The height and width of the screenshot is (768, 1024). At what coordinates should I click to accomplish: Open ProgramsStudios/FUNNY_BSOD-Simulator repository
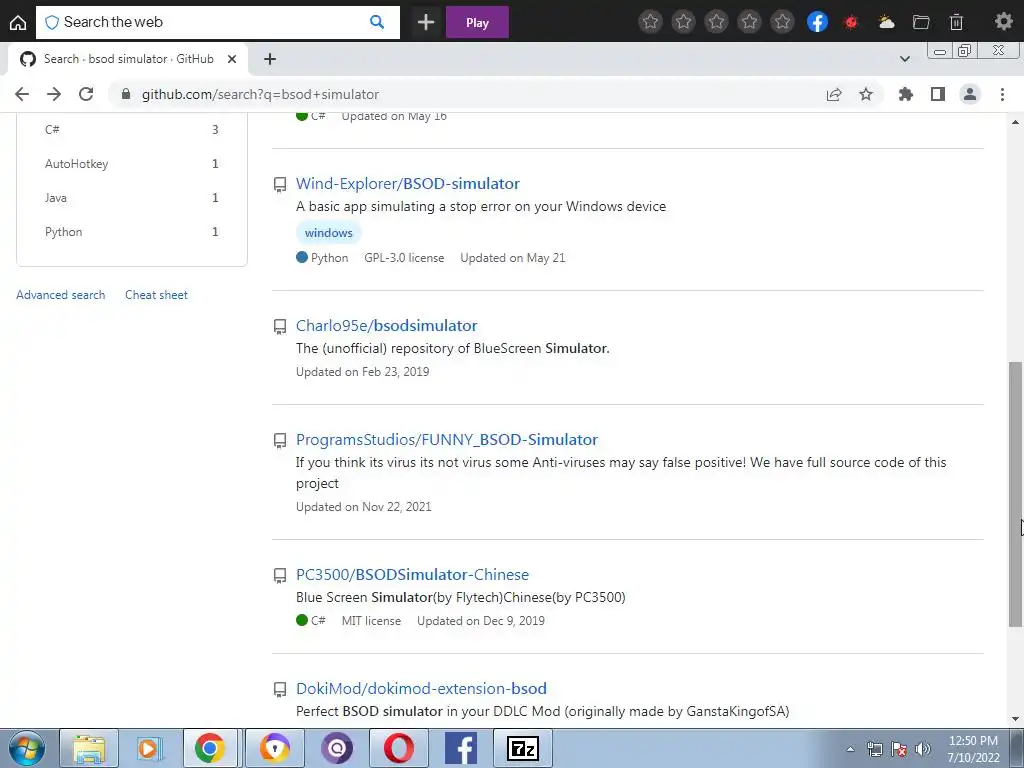click(x=447, y=440)
